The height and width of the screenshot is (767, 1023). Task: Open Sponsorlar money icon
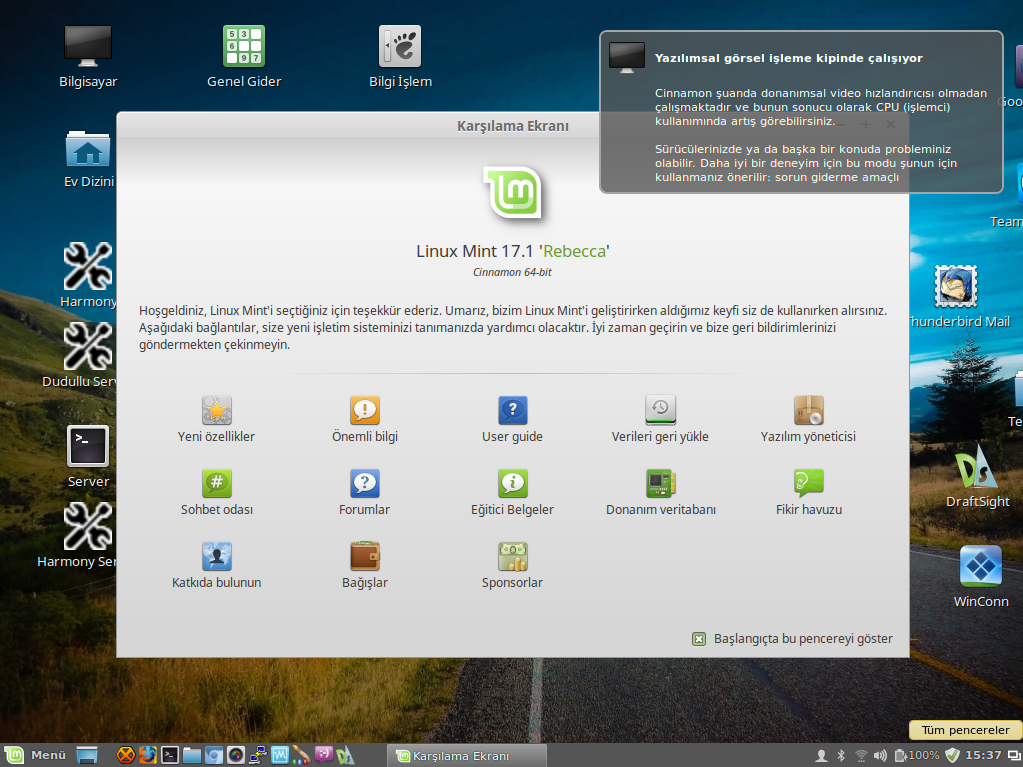(x=513, y=556)
